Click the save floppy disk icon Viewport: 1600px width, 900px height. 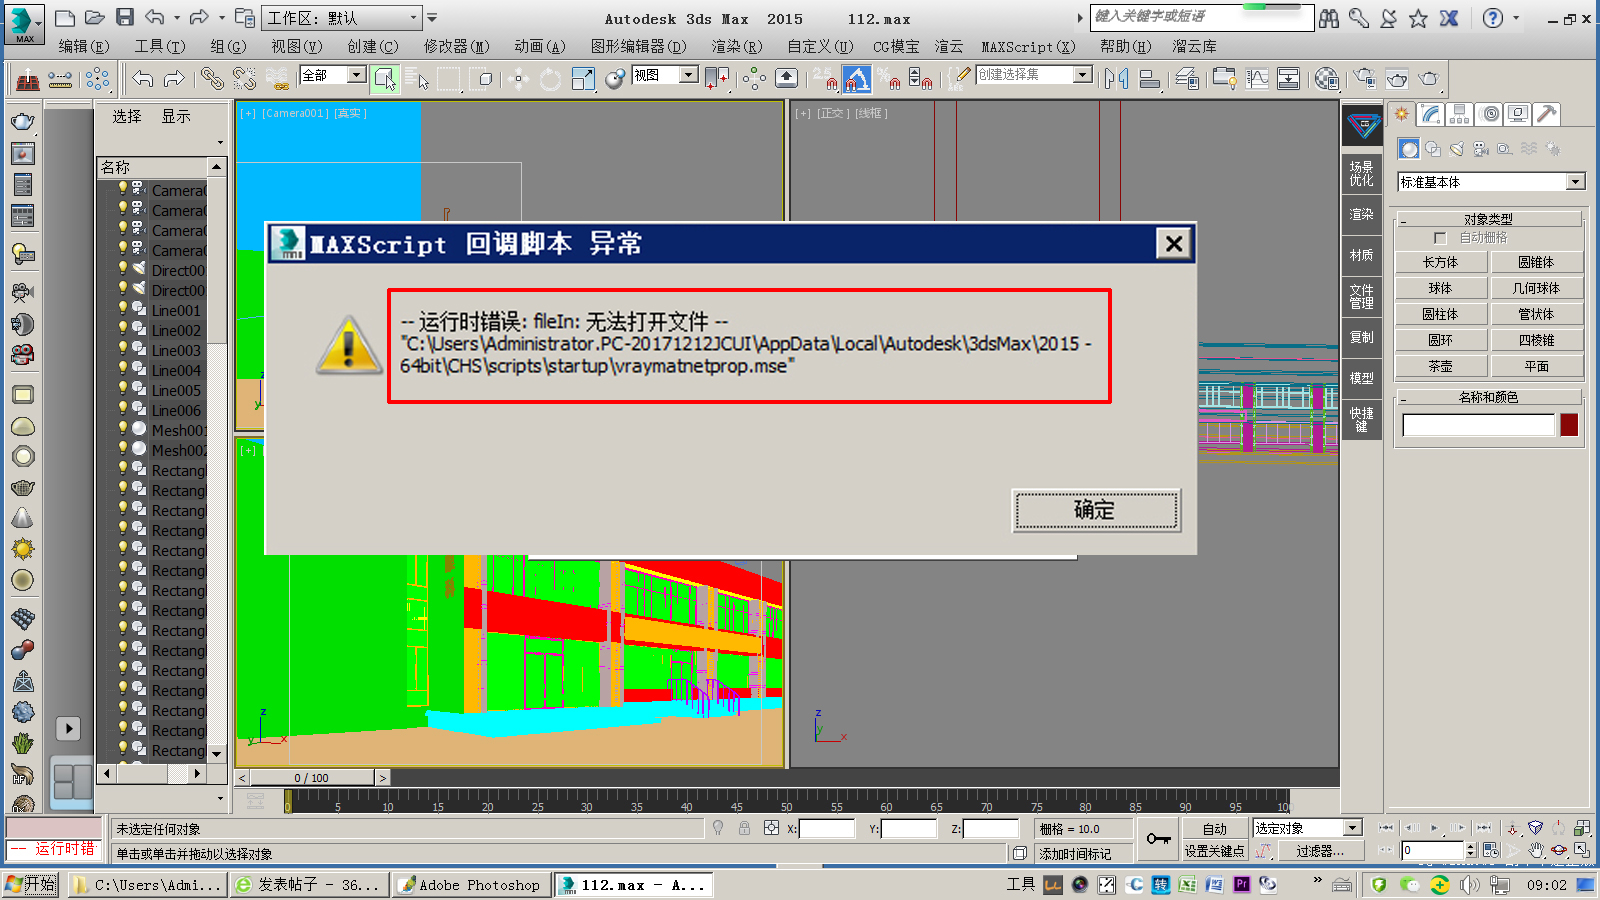(x=125, y=17)
